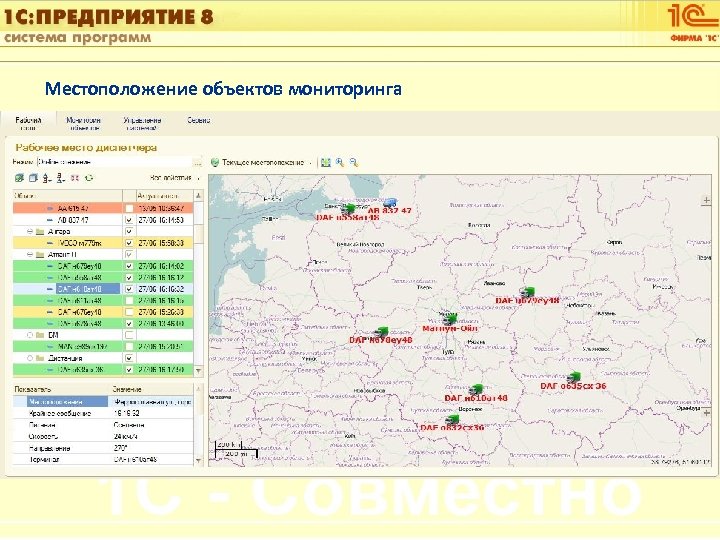Collapse the БМ group

point(30,335)
